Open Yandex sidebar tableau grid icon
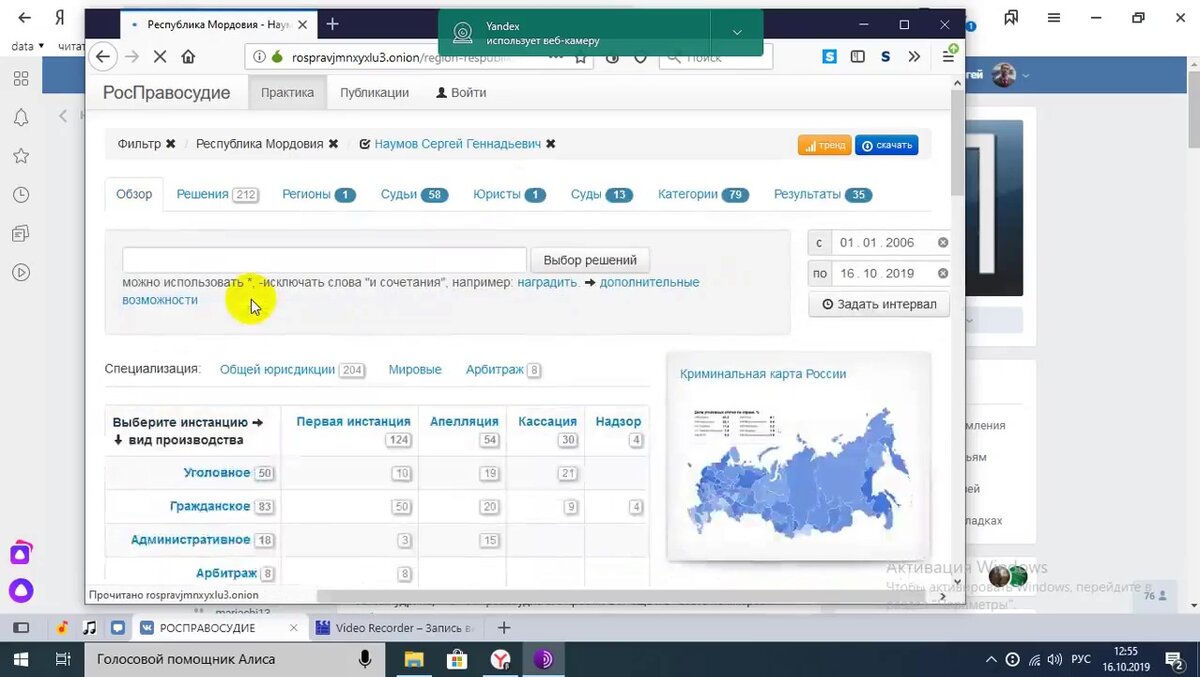Image resolution: width=1200 pixels, height=677 pixels. [21, 78]
